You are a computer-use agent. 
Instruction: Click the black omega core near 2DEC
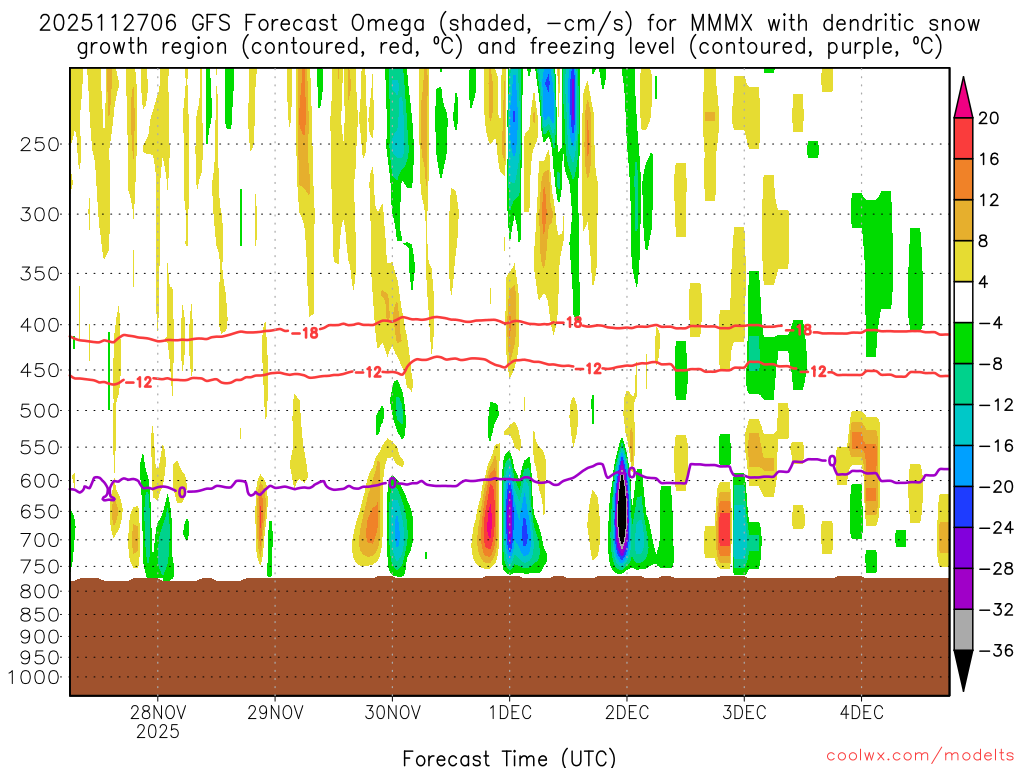621,510
